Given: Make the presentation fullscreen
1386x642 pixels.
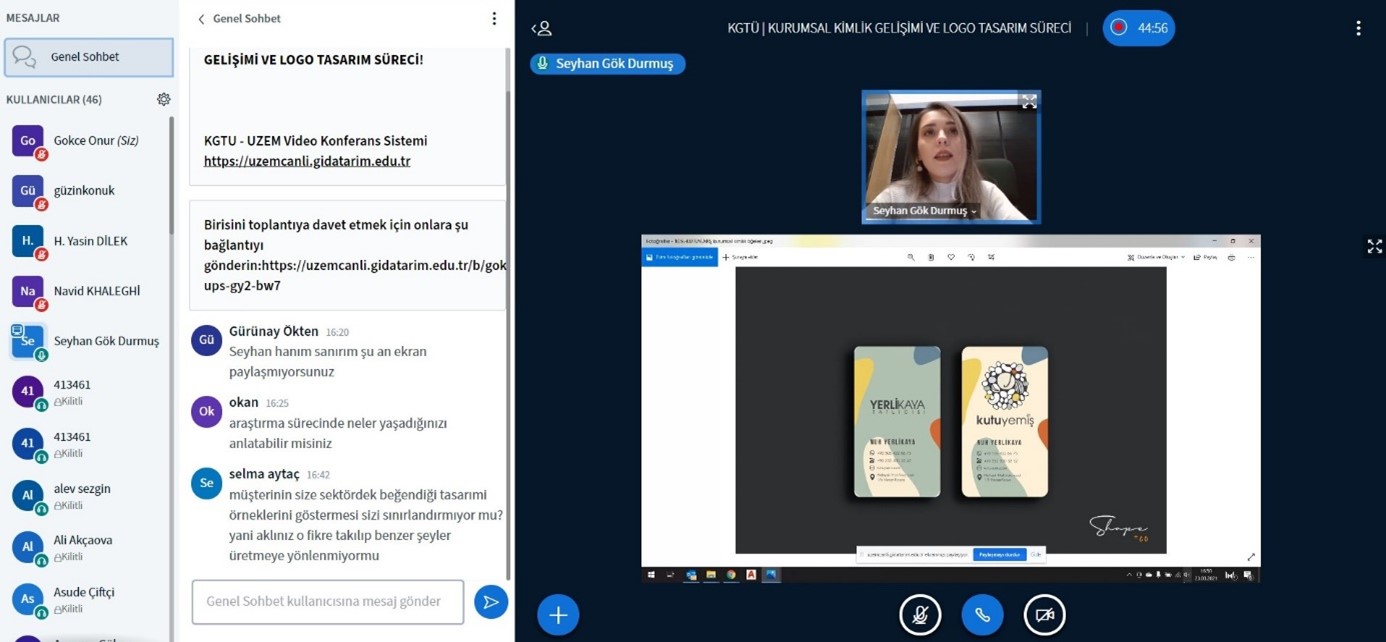Looking at the screenshot, I should (x=1374, y=246).
